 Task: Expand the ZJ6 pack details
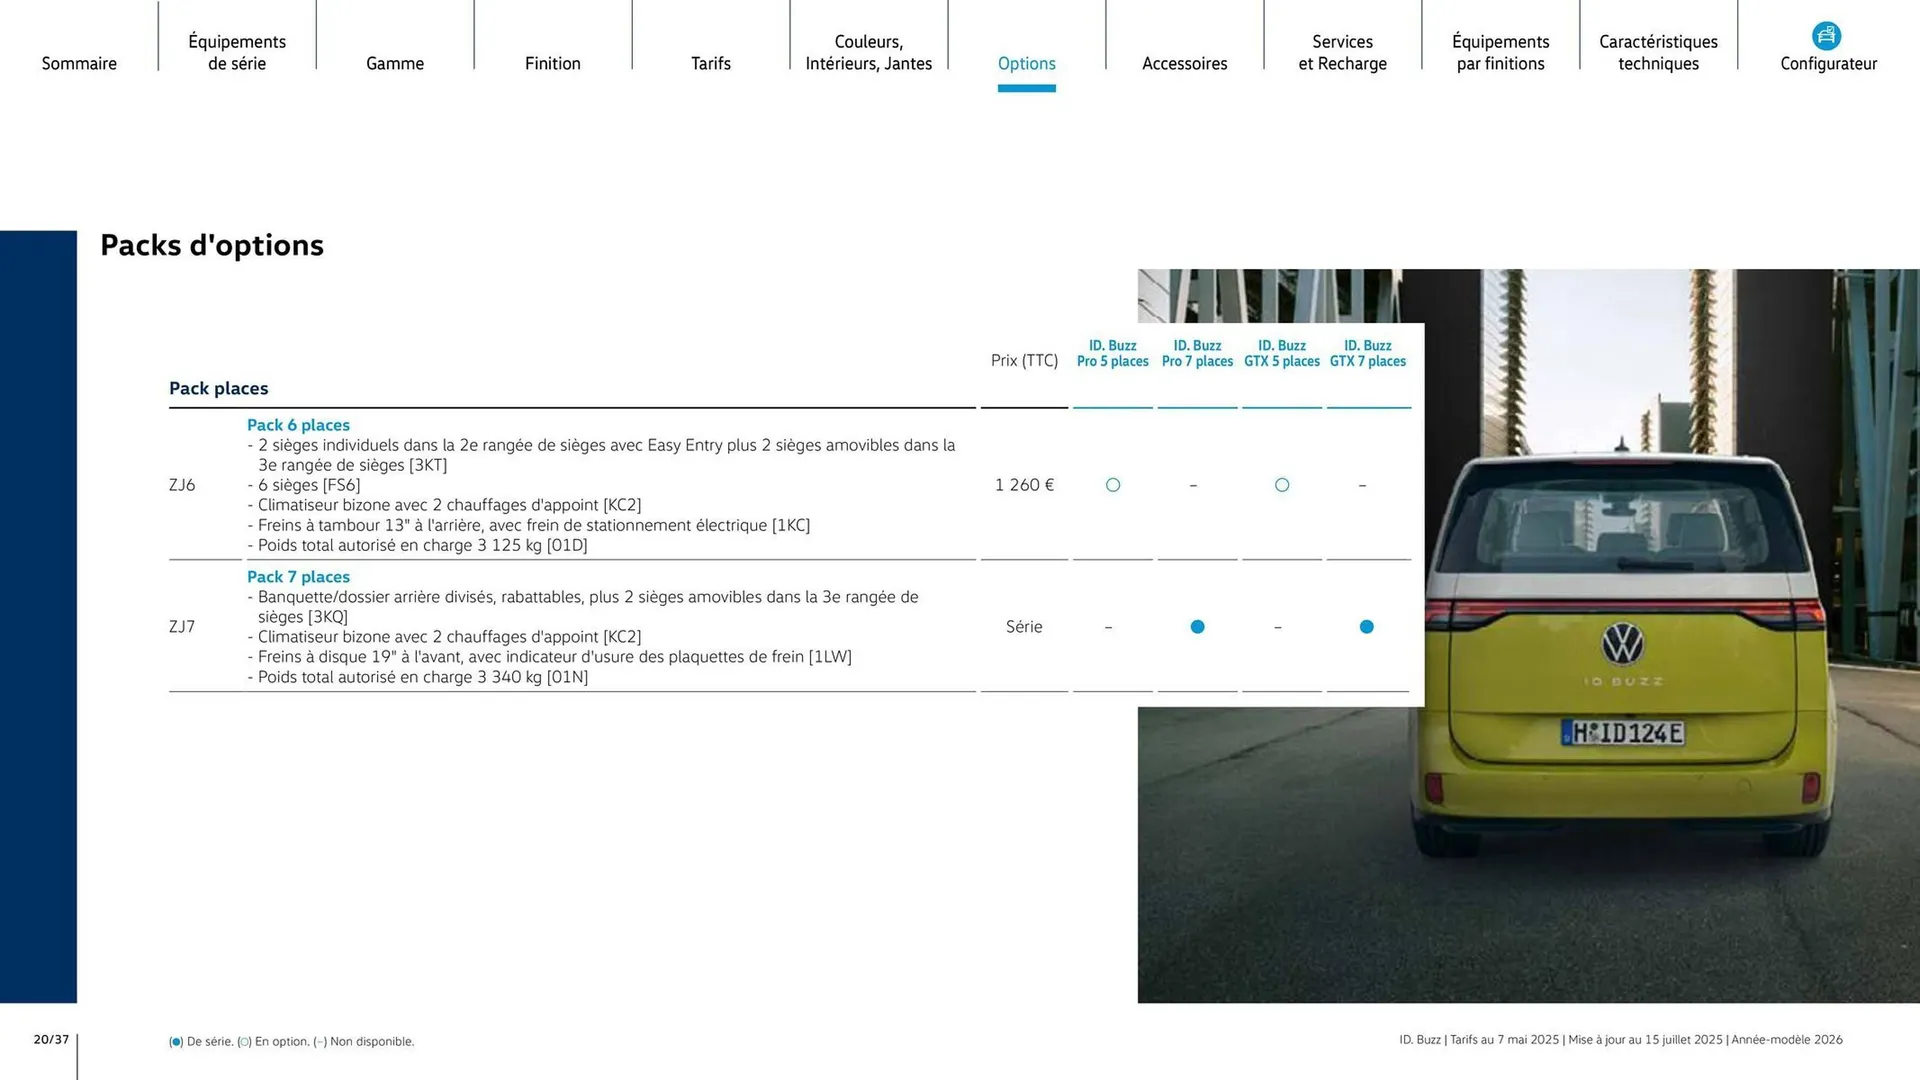298,424
